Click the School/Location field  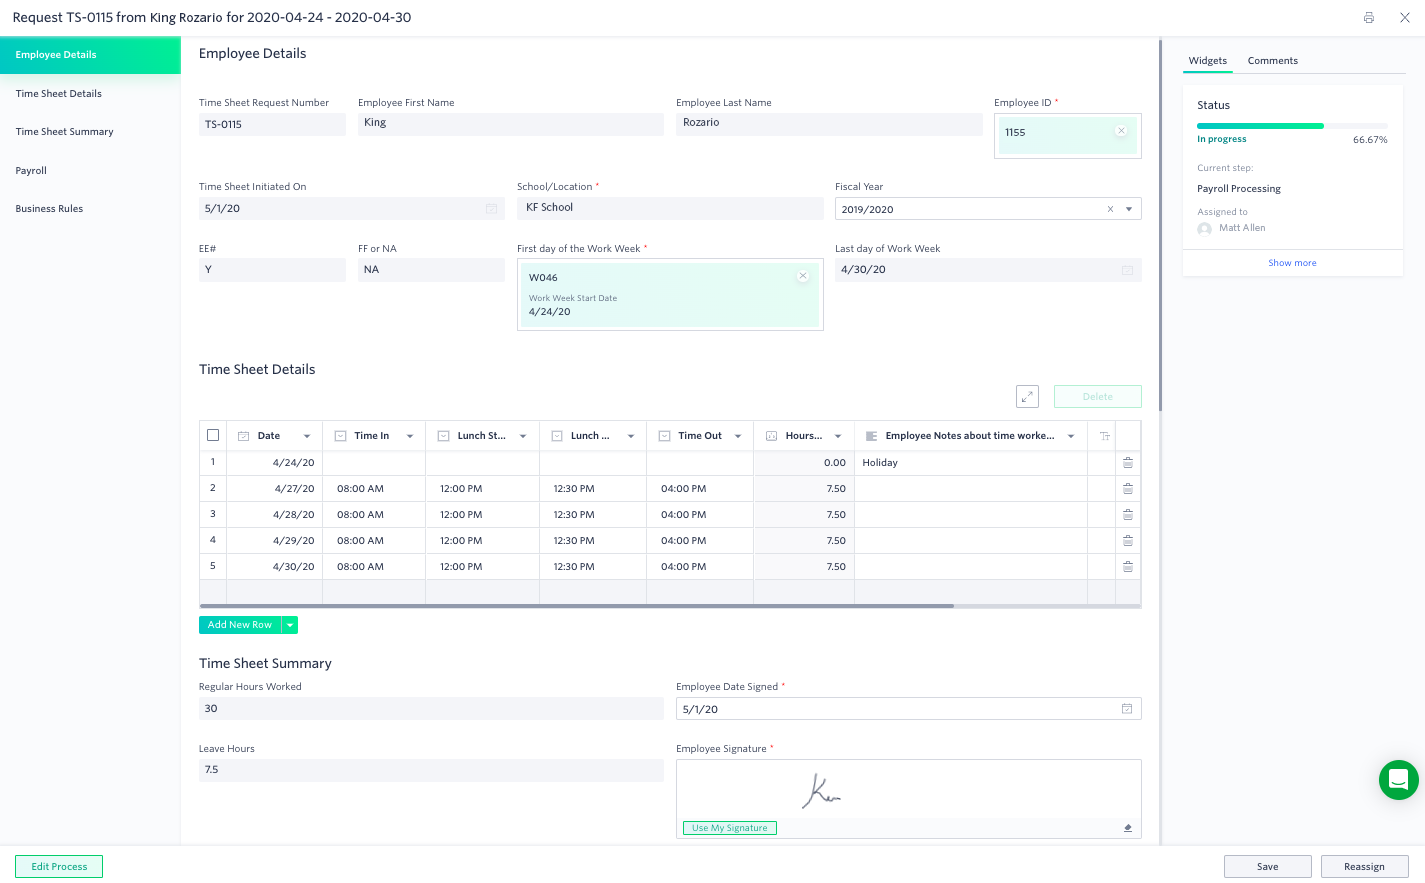(x=670, y=208)
